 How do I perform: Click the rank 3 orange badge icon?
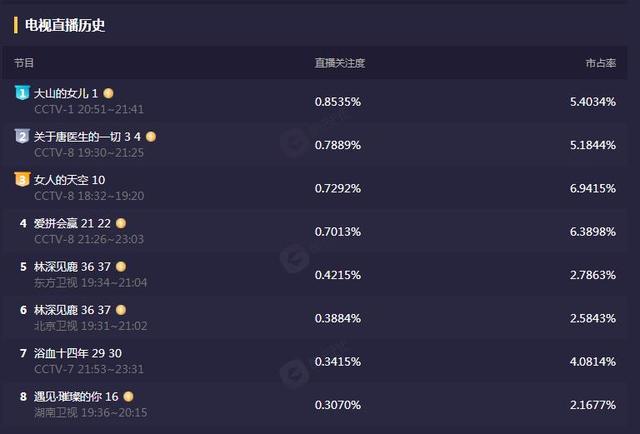(22, 180)
